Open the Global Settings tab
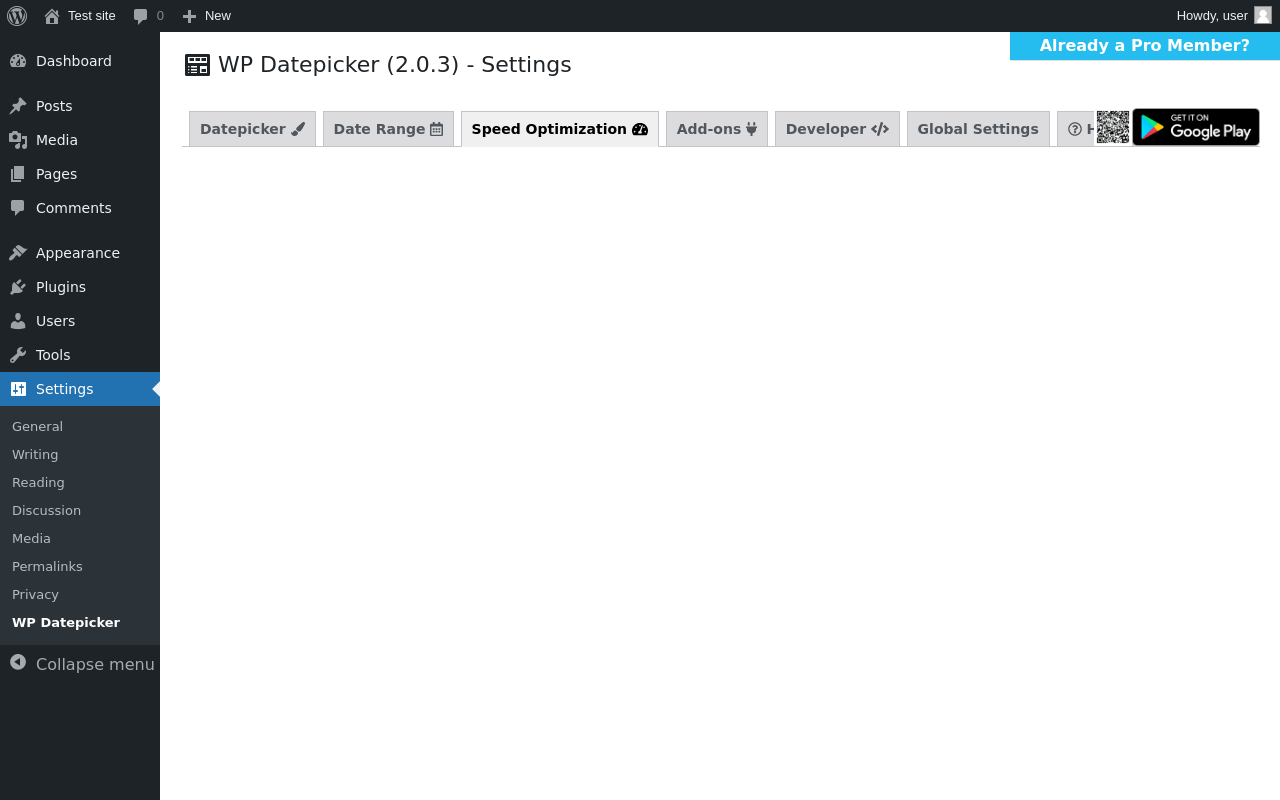 978,129
